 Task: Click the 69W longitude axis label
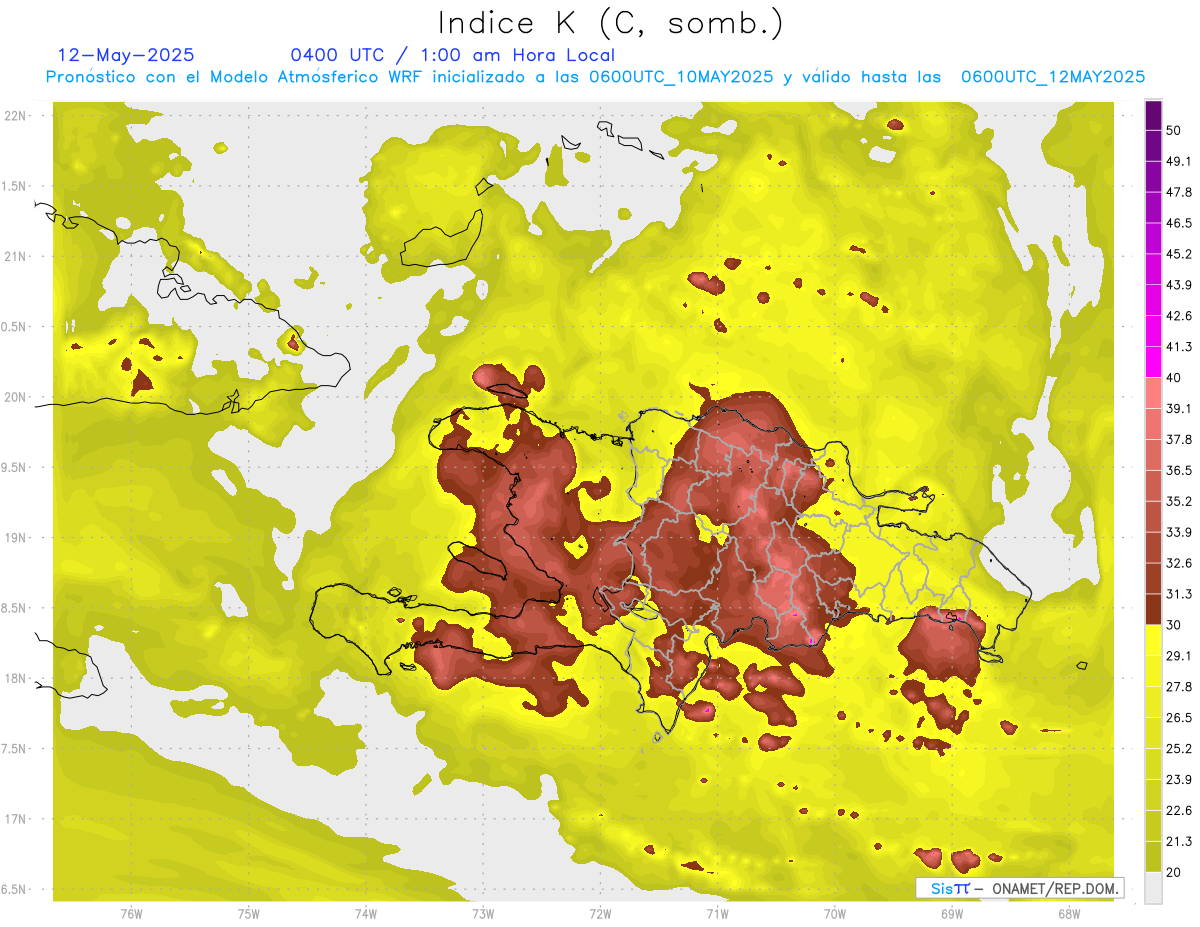click(952, 913)
